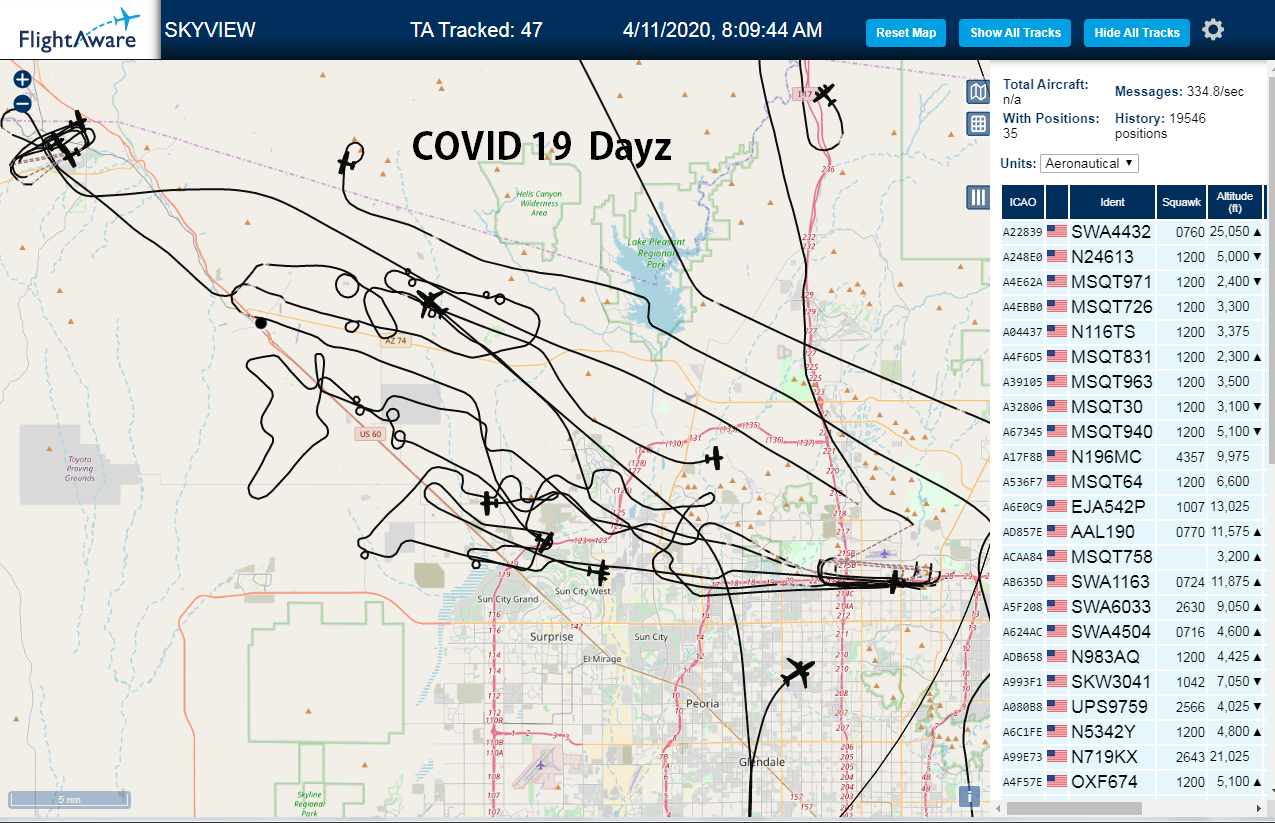This screenshot has width=1275, height=823.
Task: Select the MSQT940 ident
Action: [1111, 432]
